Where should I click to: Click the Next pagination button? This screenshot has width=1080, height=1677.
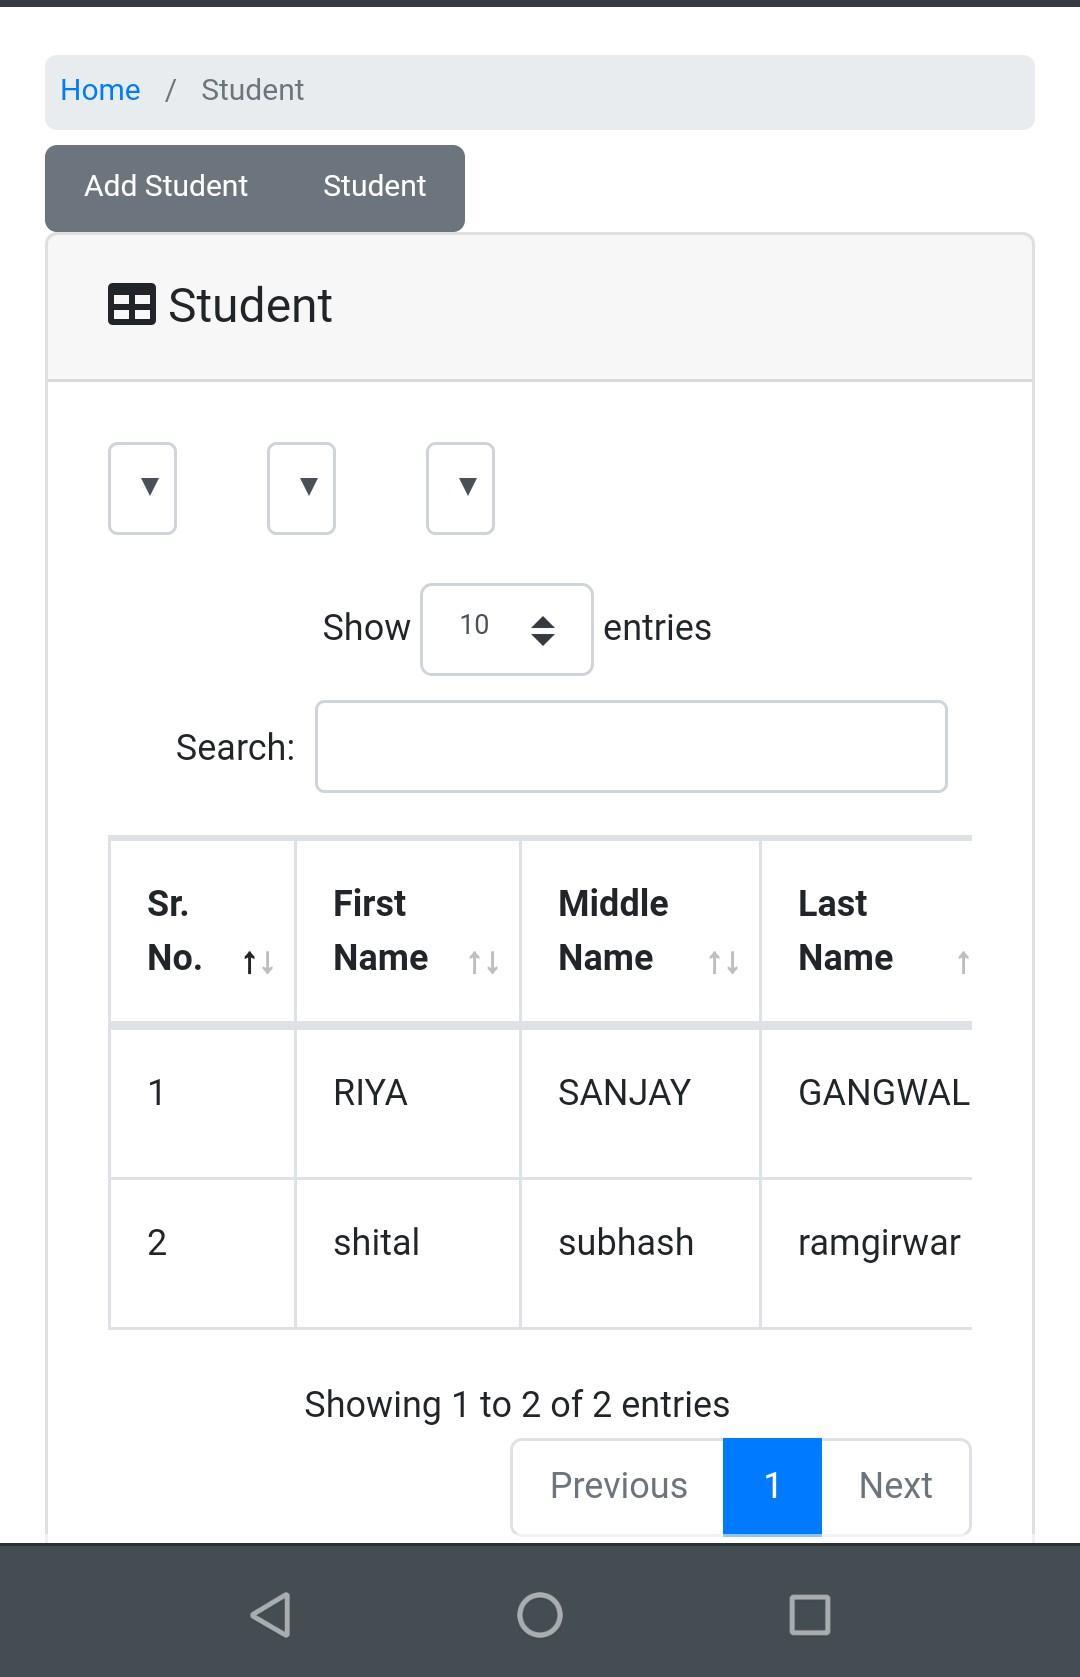point(896,1486)
